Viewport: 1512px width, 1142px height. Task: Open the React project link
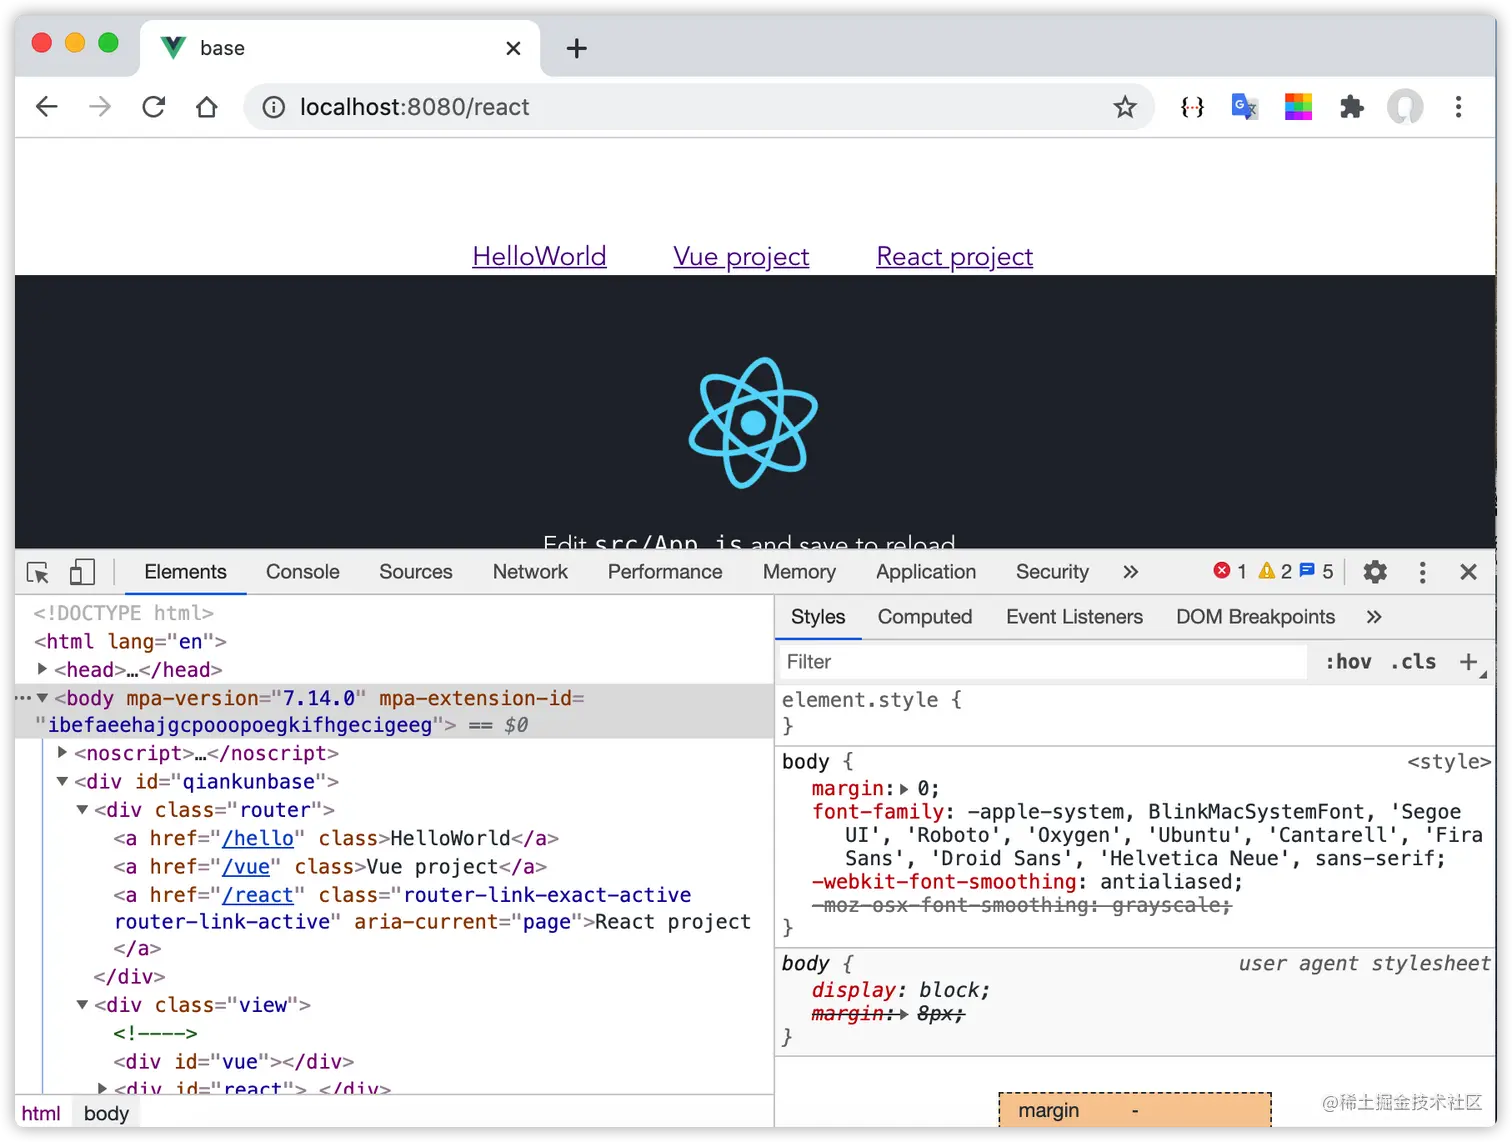[954, 257]
